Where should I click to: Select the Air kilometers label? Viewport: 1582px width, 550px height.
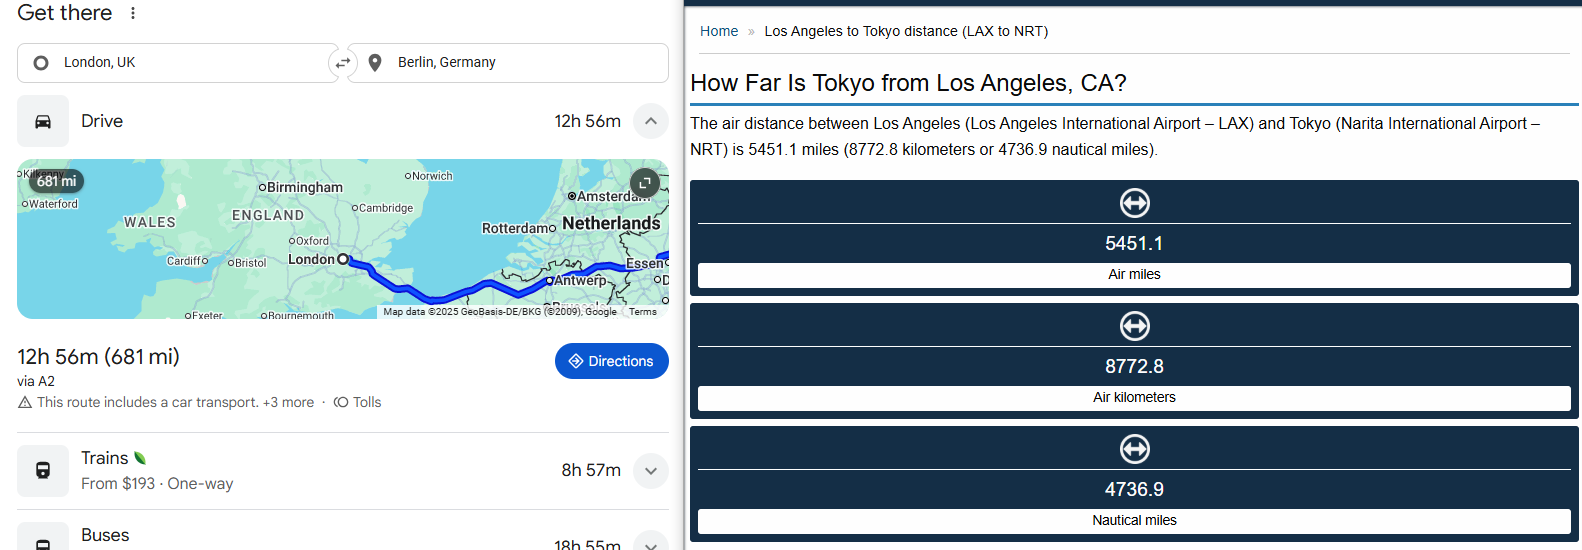pos(1134,398)
